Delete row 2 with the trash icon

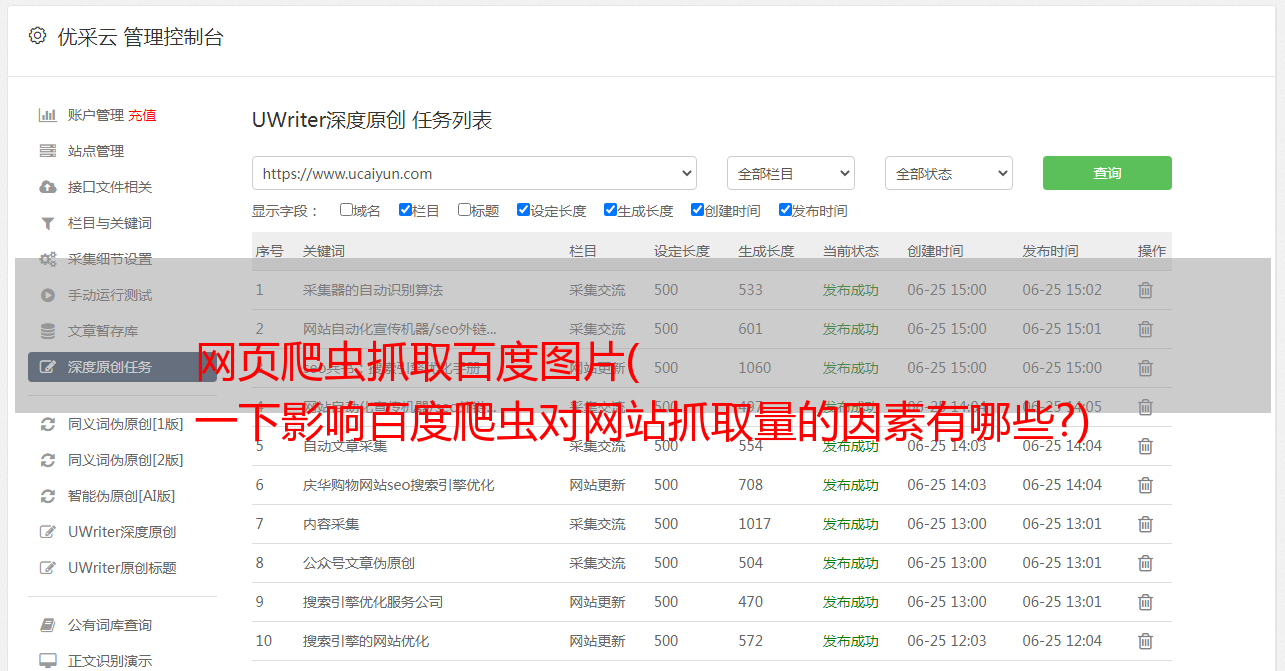point(1146,329)
